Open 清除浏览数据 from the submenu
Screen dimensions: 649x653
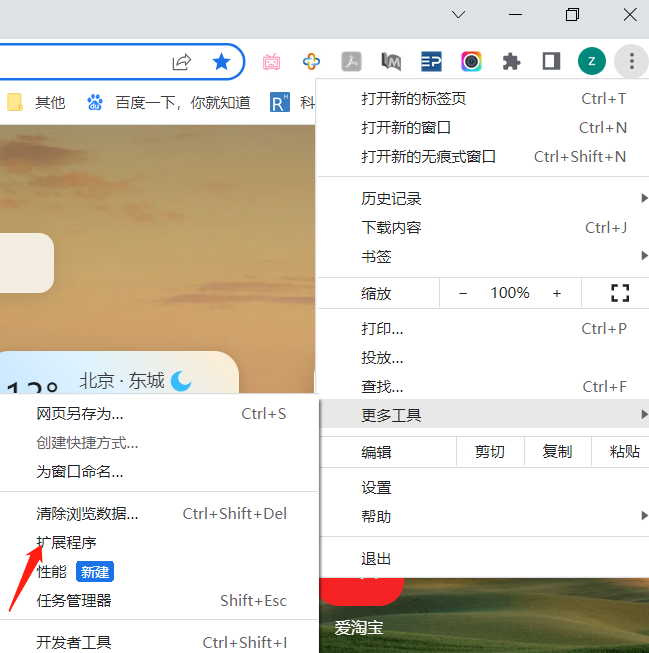point(88,514)
